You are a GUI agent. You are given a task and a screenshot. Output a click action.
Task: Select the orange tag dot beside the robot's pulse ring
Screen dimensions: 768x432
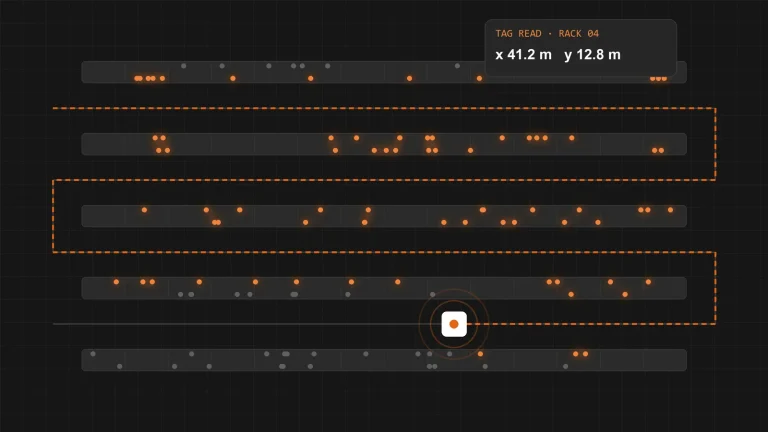pyautogui.click(x=480, y=354)
